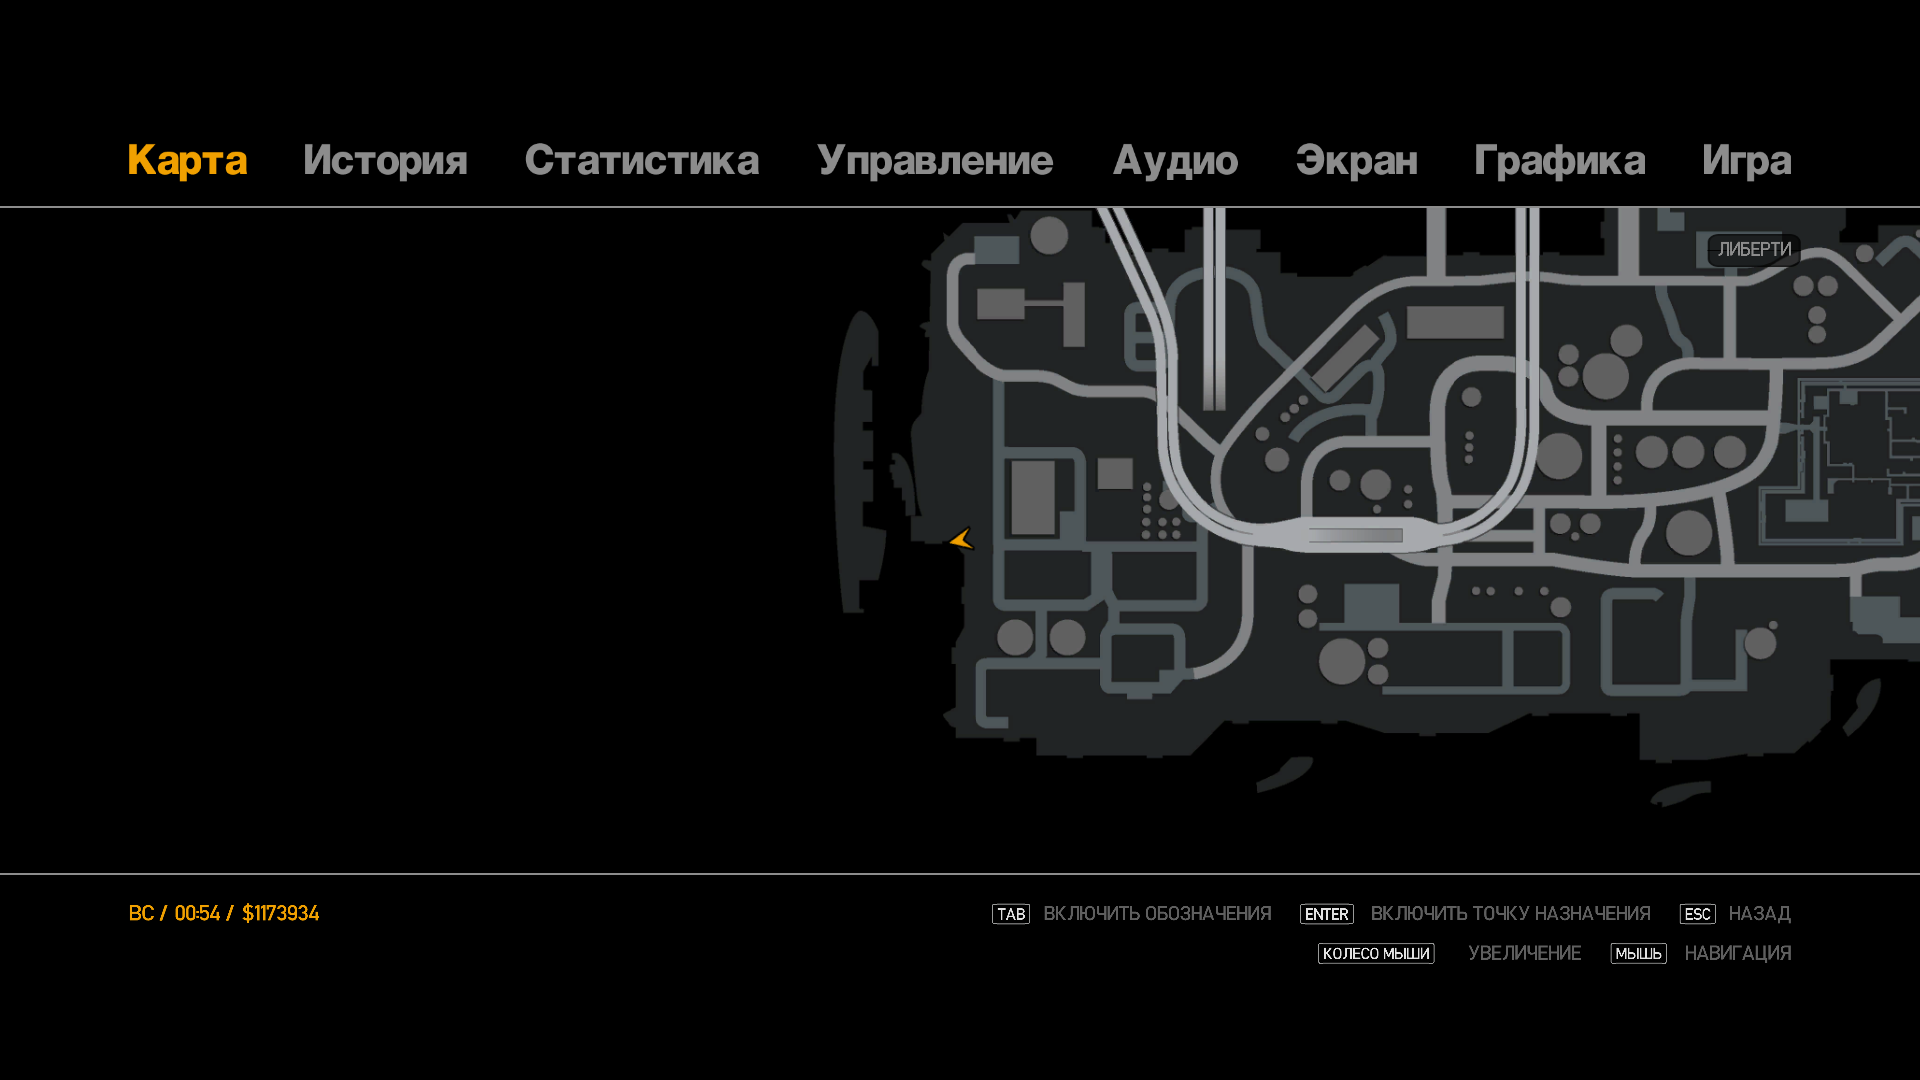Enable ВКЛЮЧИТЬ ТОЧКУ НАЗНАЧЕНИЯ waypoint

(1510, 914)
